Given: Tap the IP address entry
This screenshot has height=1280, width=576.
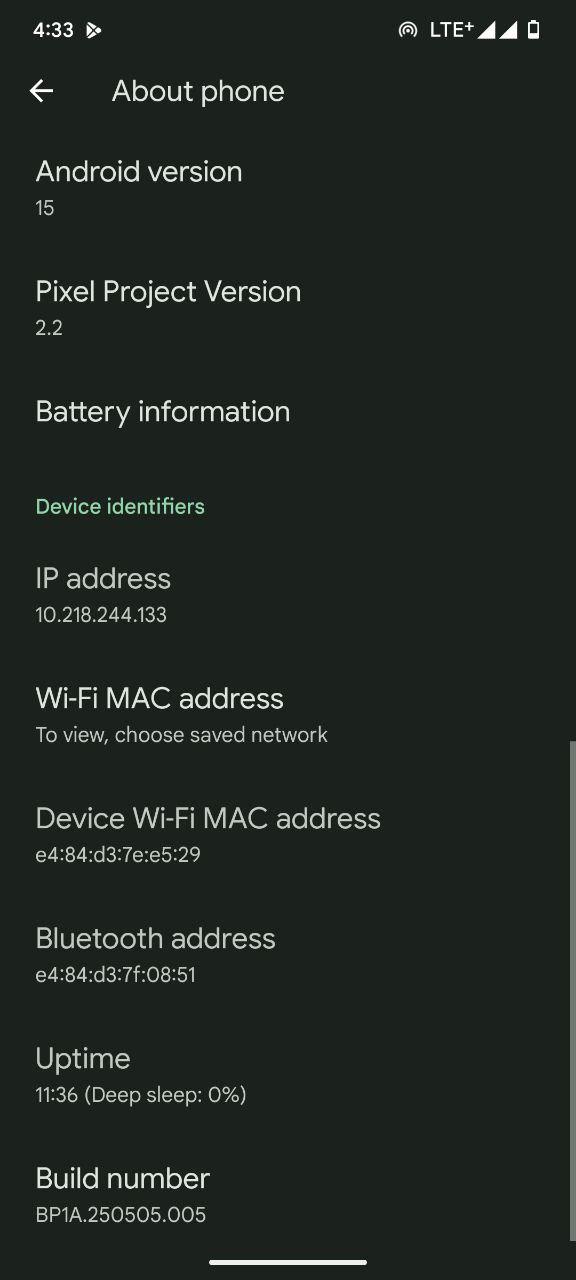Looking at the screenshot, I should 288,595.
